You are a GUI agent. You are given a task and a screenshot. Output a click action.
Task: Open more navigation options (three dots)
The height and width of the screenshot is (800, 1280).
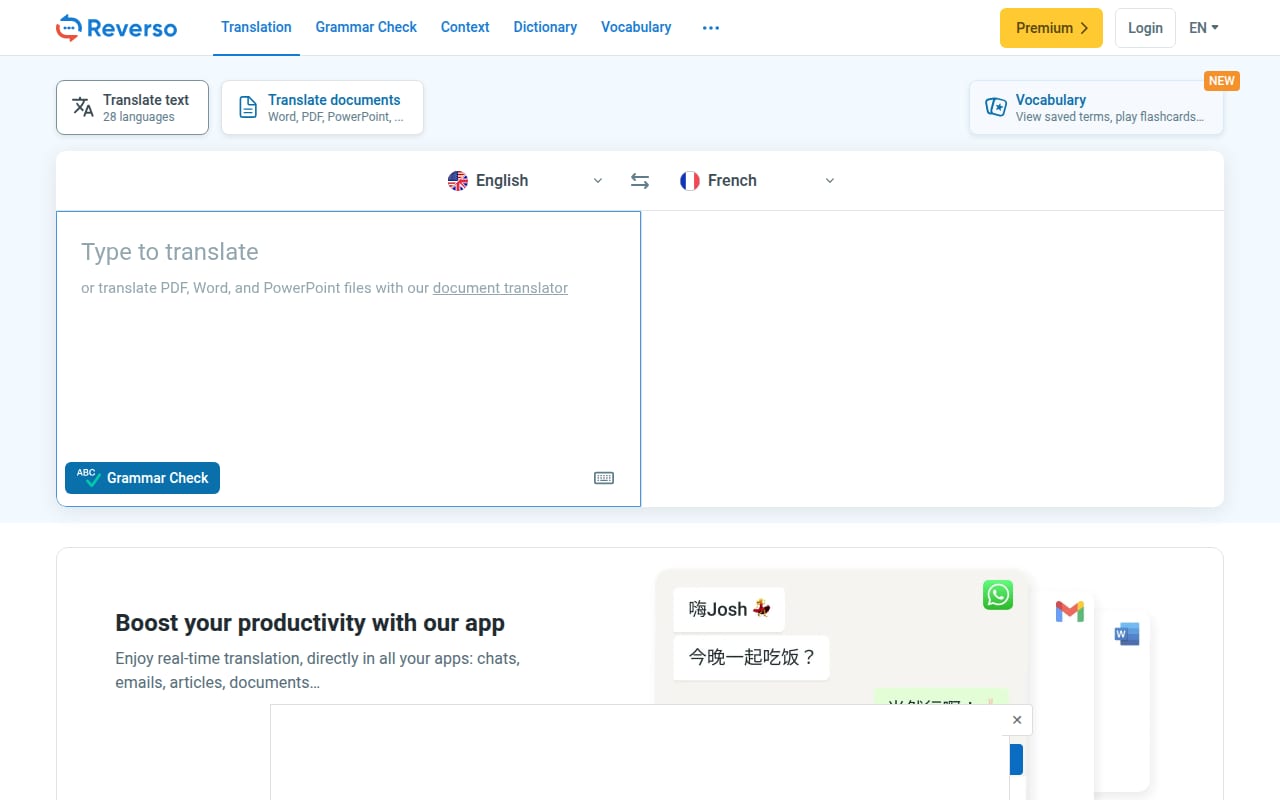[711, 28]
